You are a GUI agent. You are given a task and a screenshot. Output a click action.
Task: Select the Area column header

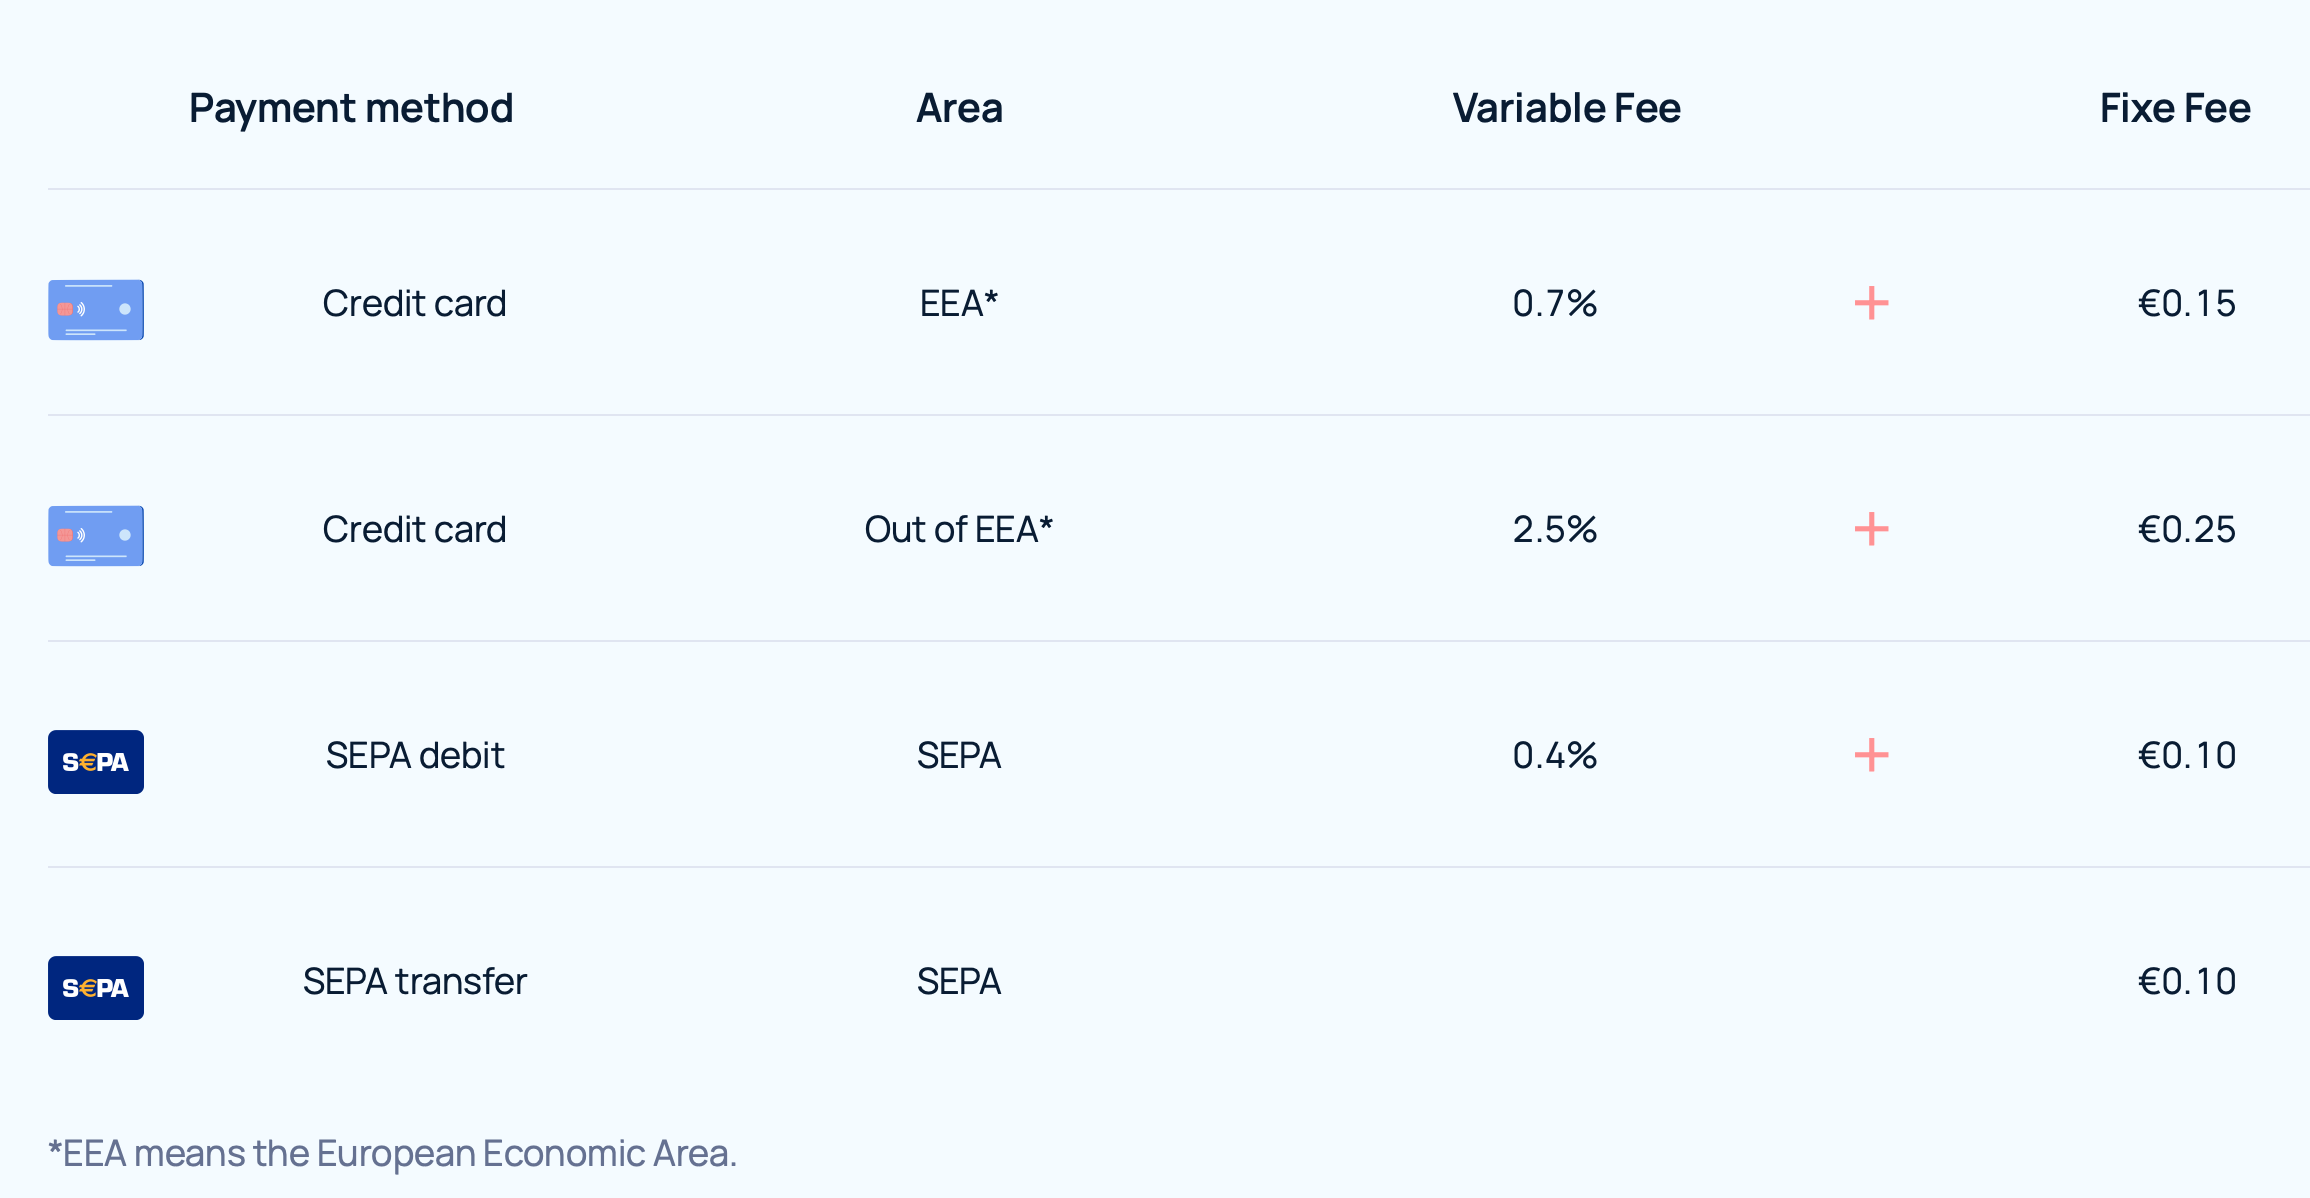pyautogui.click(x=959, y=108)
